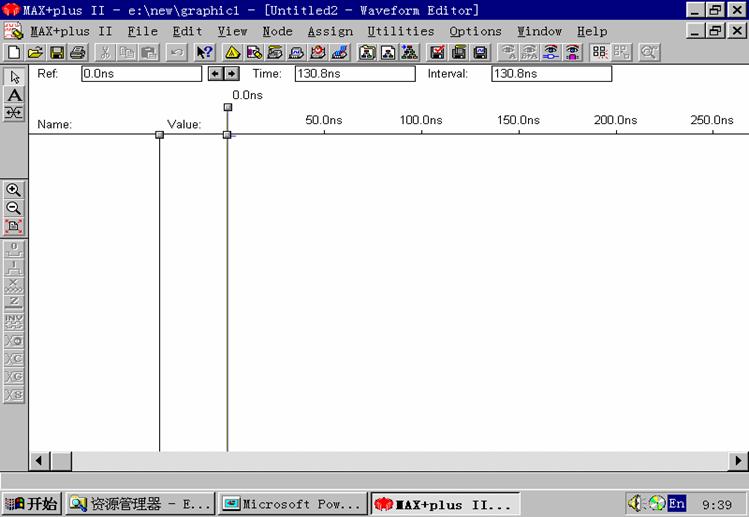Screen dimensions: 749x517
Task: Click the fit in window tool
Action: pyautogui.click(x=14, y=226)
